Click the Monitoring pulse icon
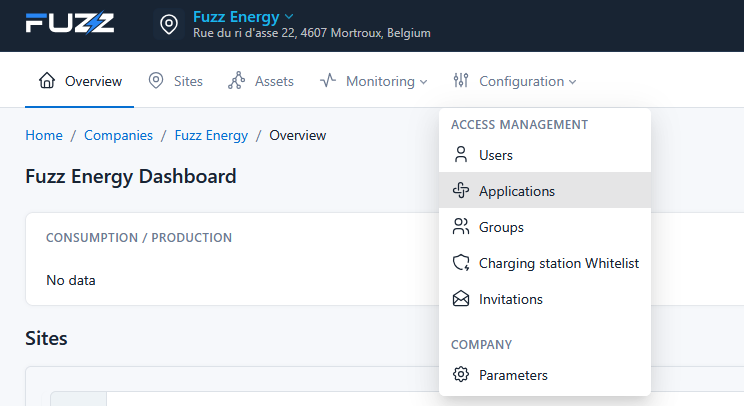 tap(328, 80)
